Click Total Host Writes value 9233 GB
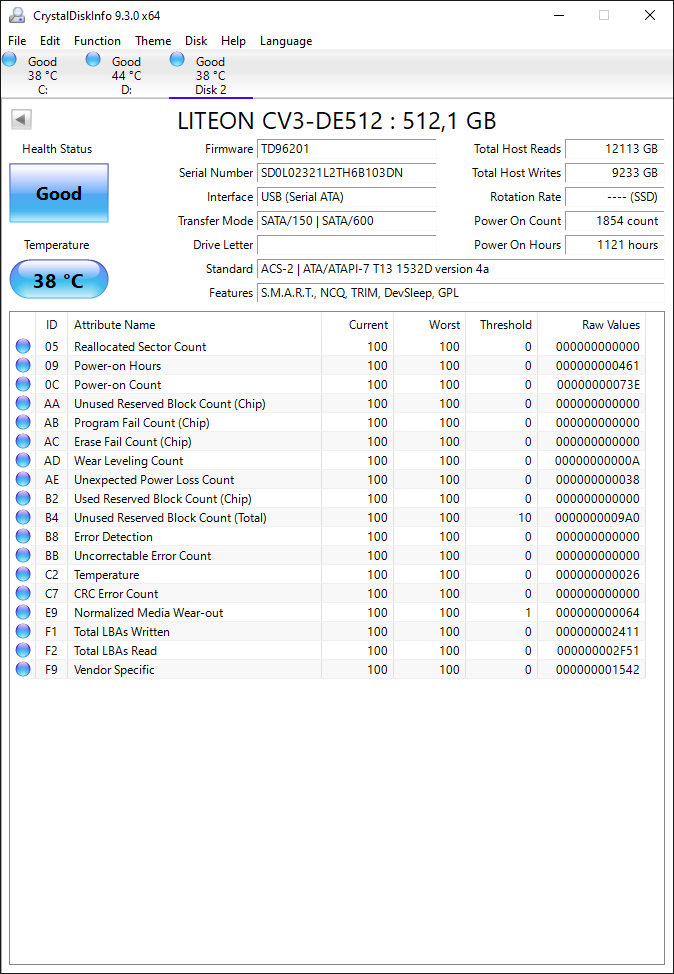 (615, 173)
